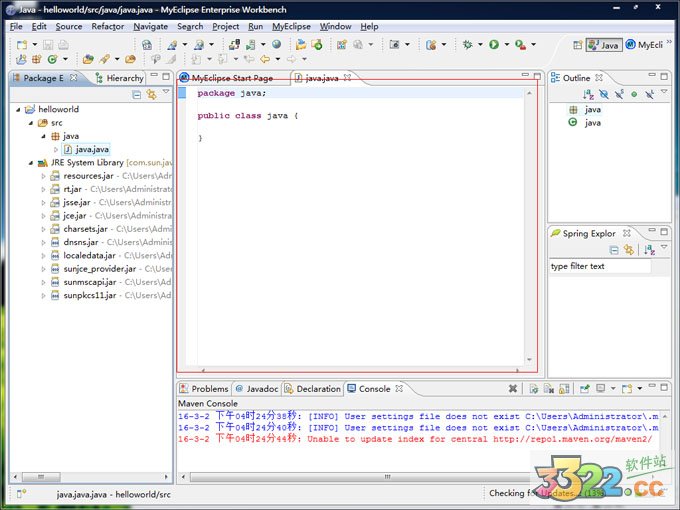680x510 pixels.
Task: Select java.java file in Package Explorer
Action: tap(92, 149)
